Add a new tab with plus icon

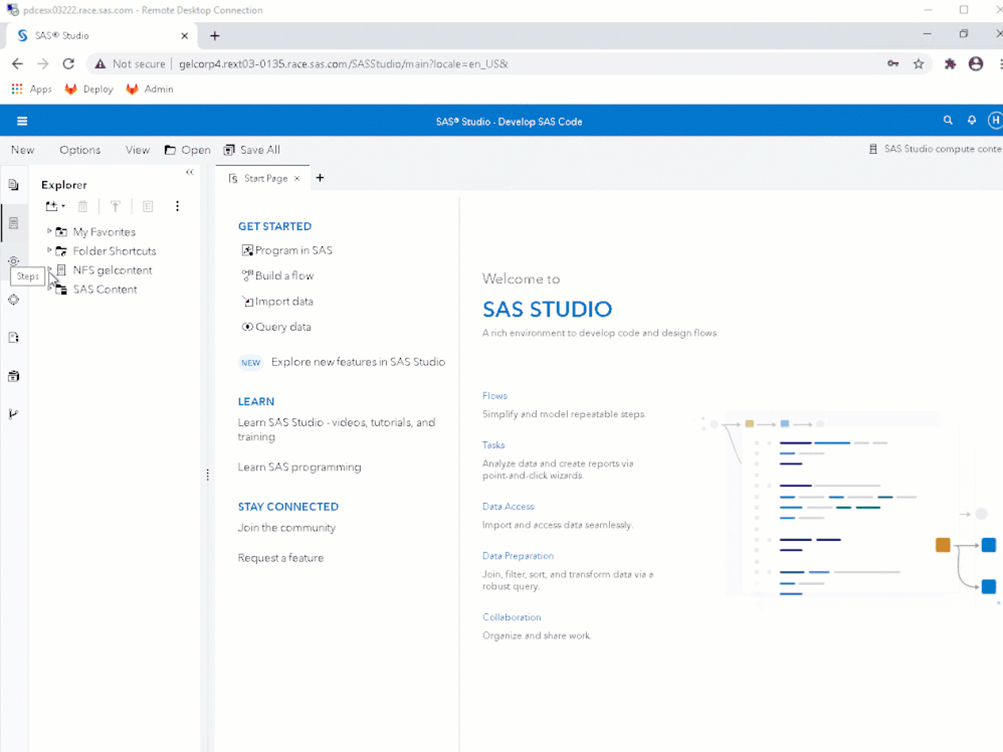tap(320, 178)
